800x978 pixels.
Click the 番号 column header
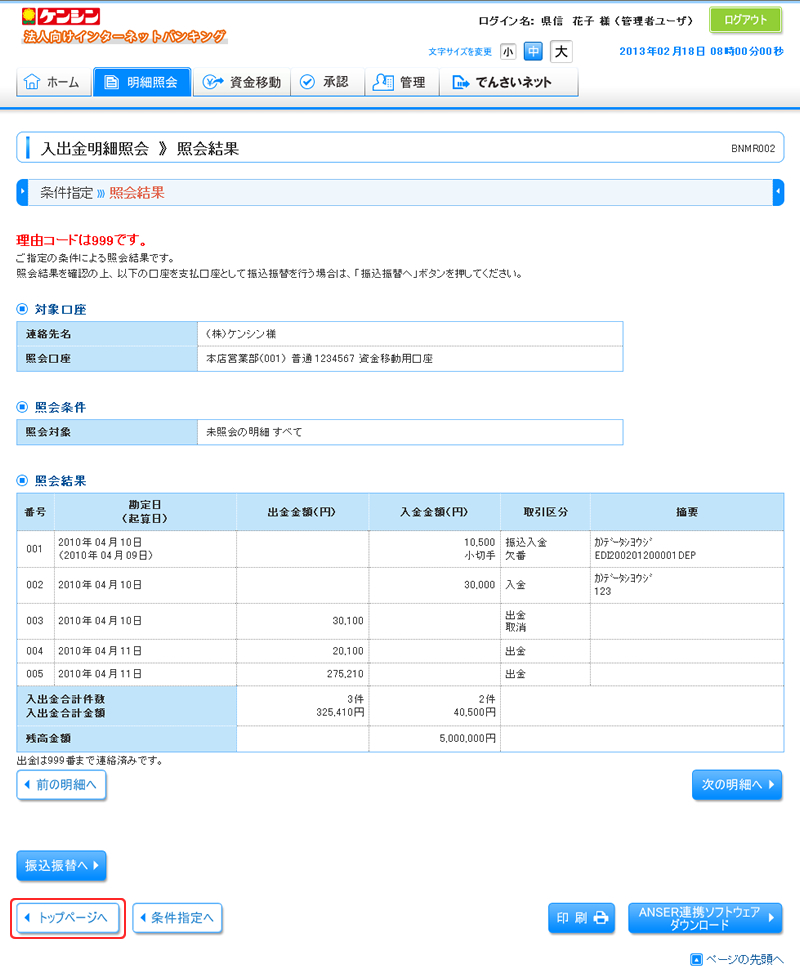[x=36, y=512]
